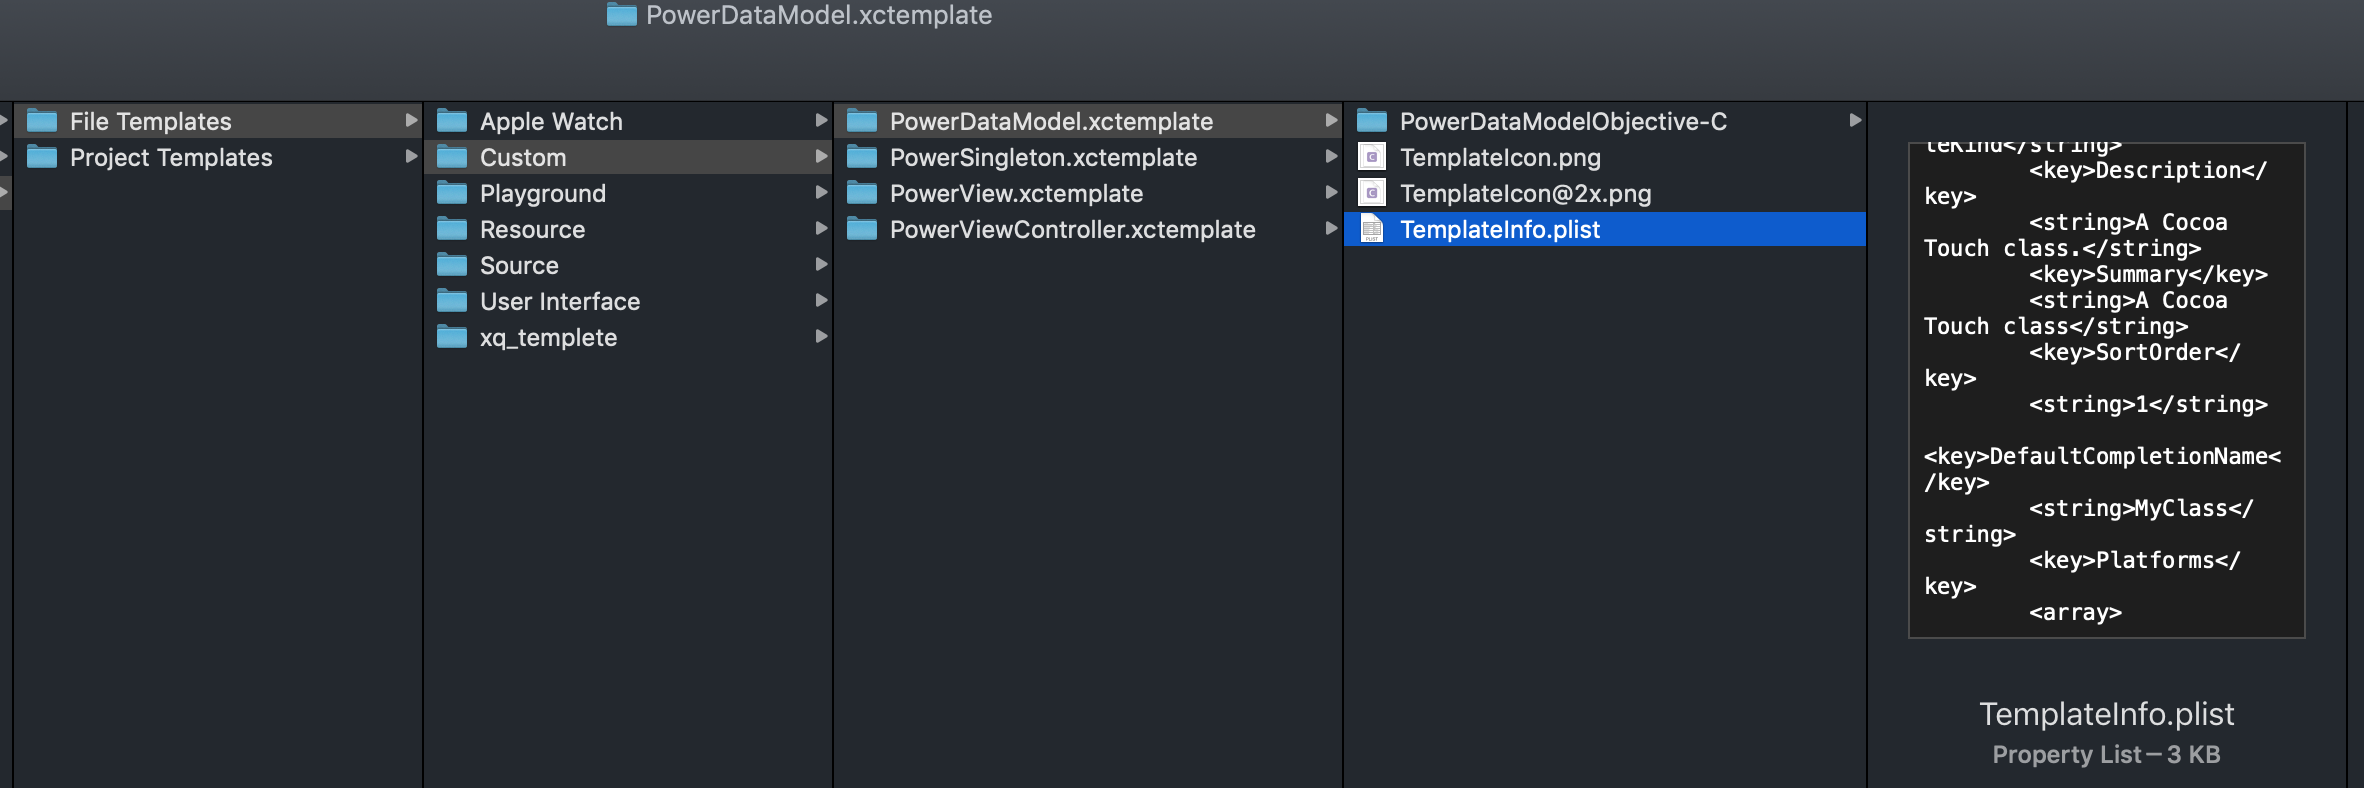Image resolution: width=2364 pixels, height=788 pixels.
Task: Expand PowerSingleton.xctemplate arrow
Action: click(1331, 157)
